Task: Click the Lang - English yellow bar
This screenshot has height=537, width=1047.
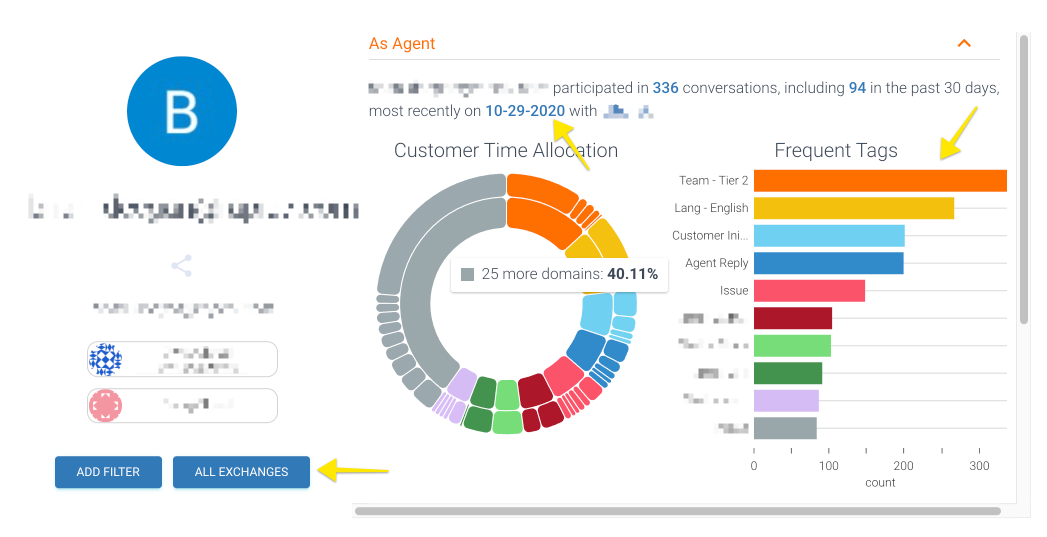Action: pyautogui.click(x=854, y=208)
